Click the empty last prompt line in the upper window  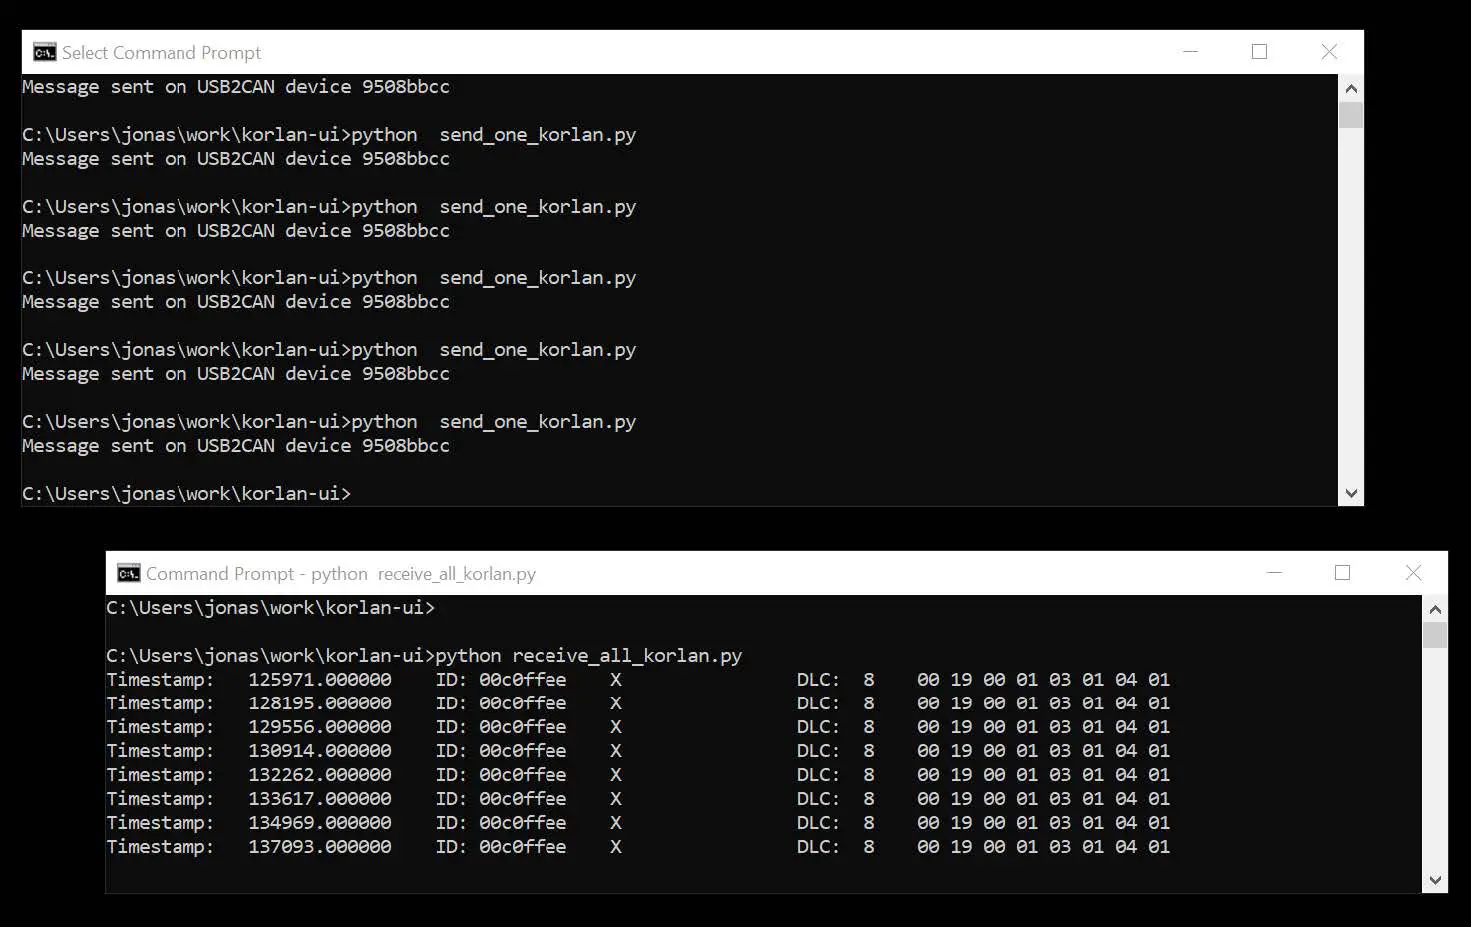coord(187,494)
